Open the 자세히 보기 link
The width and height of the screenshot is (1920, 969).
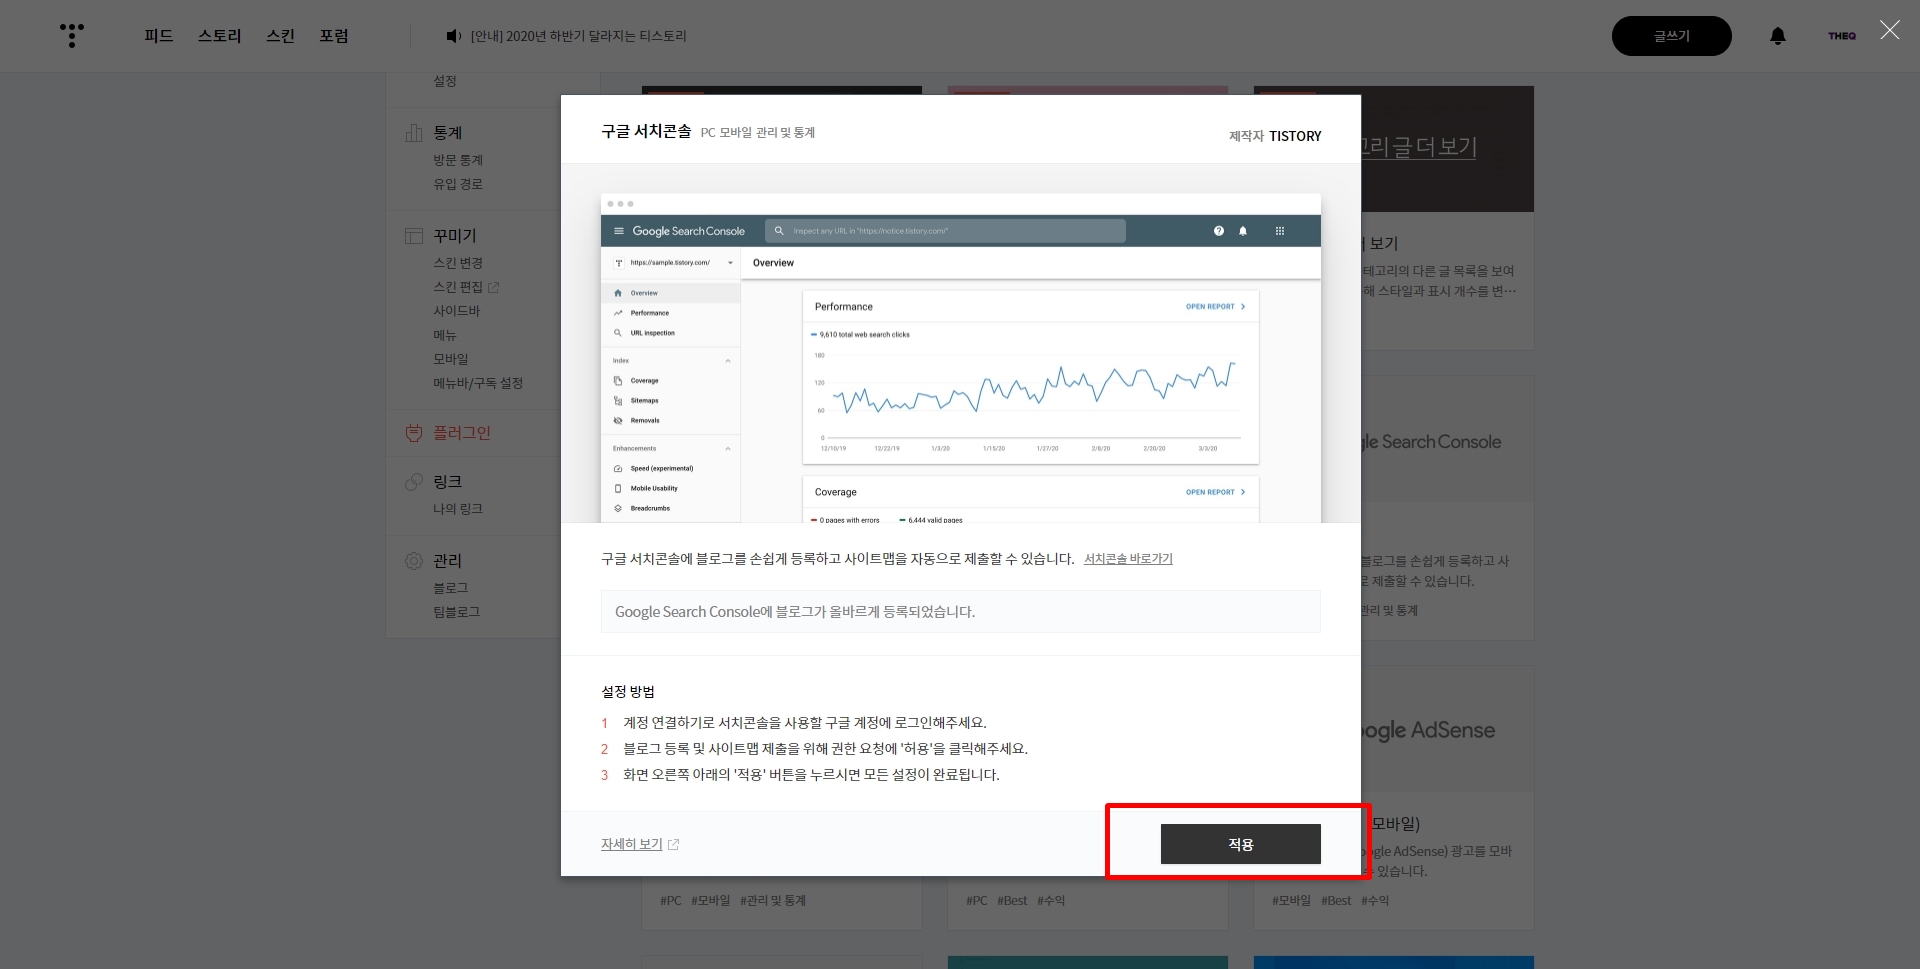[632, 844]
